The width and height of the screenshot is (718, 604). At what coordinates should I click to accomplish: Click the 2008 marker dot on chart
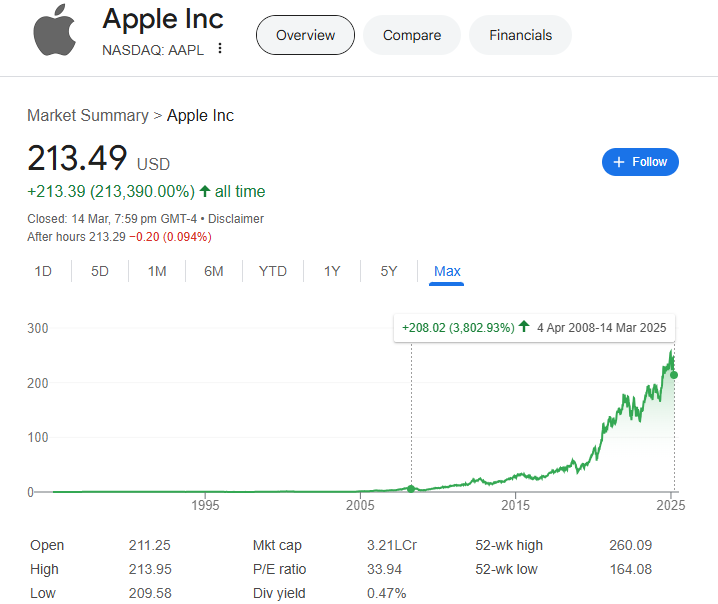tap(411, 488)
